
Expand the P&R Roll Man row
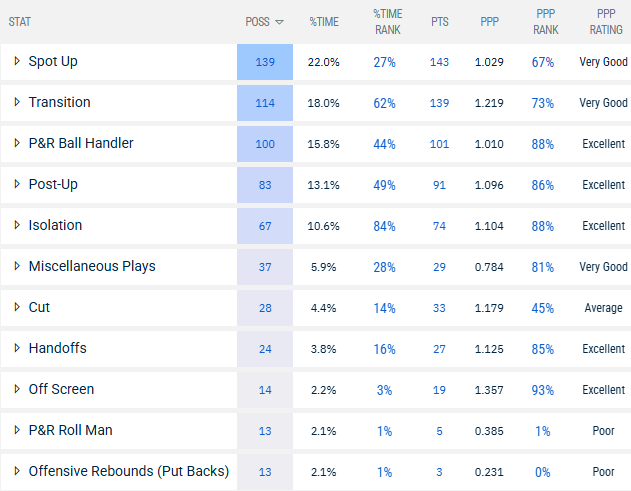tap(17, 430)
